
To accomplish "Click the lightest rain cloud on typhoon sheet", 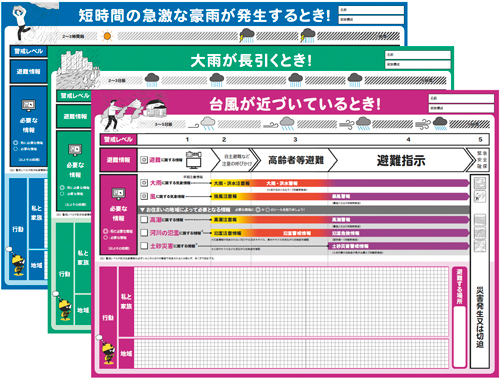I will click(208, 123).
